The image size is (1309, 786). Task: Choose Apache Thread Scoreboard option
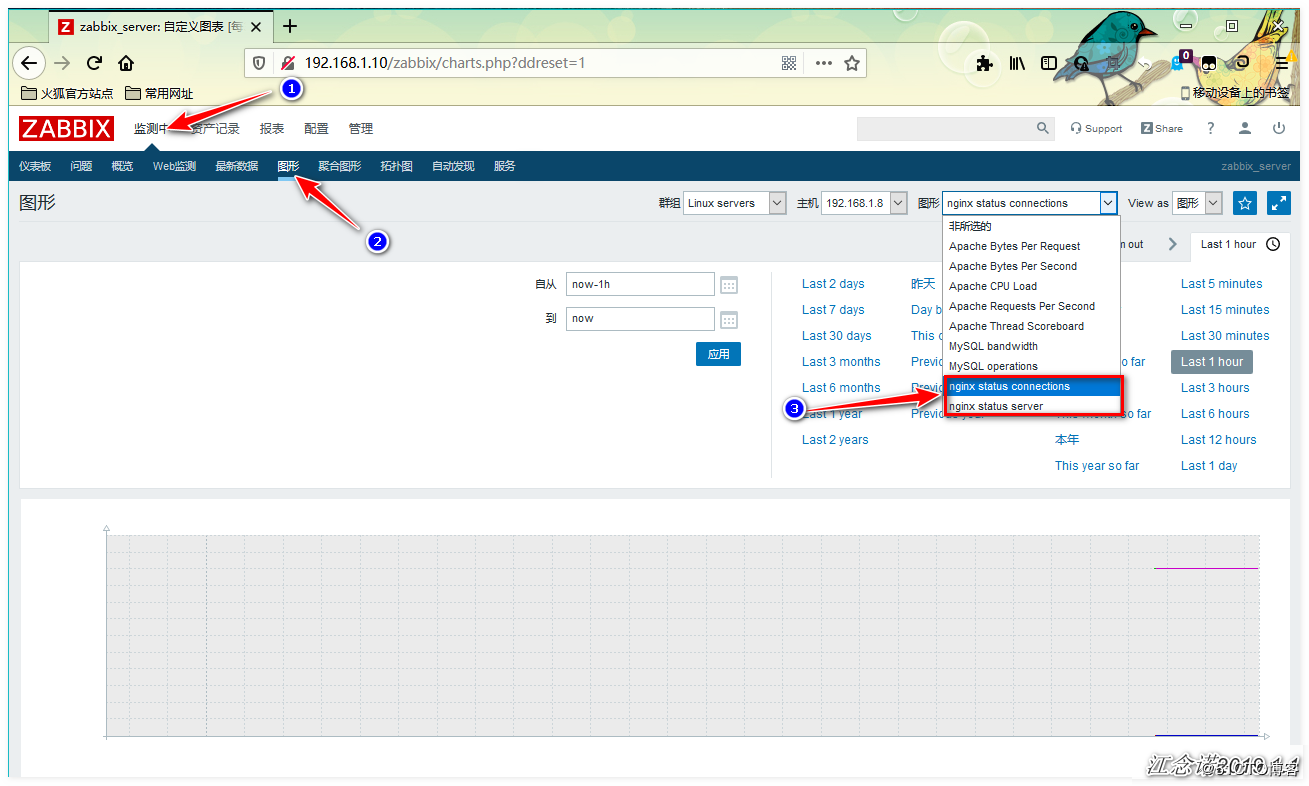pos(1031,326)
